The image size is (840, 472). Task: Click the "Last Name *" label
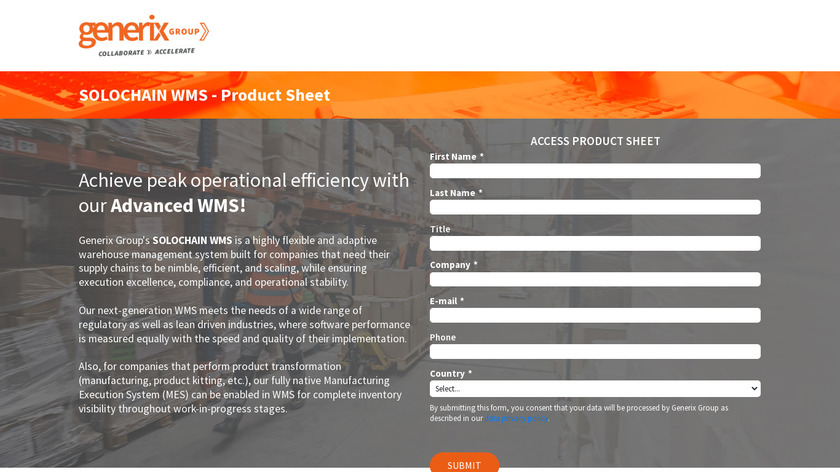[x=456, y=193]
